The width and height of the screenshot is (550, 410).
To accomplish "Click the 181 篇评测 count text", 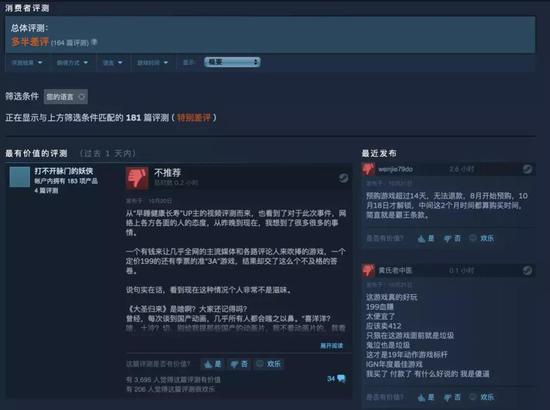I will tap(147, 117).
